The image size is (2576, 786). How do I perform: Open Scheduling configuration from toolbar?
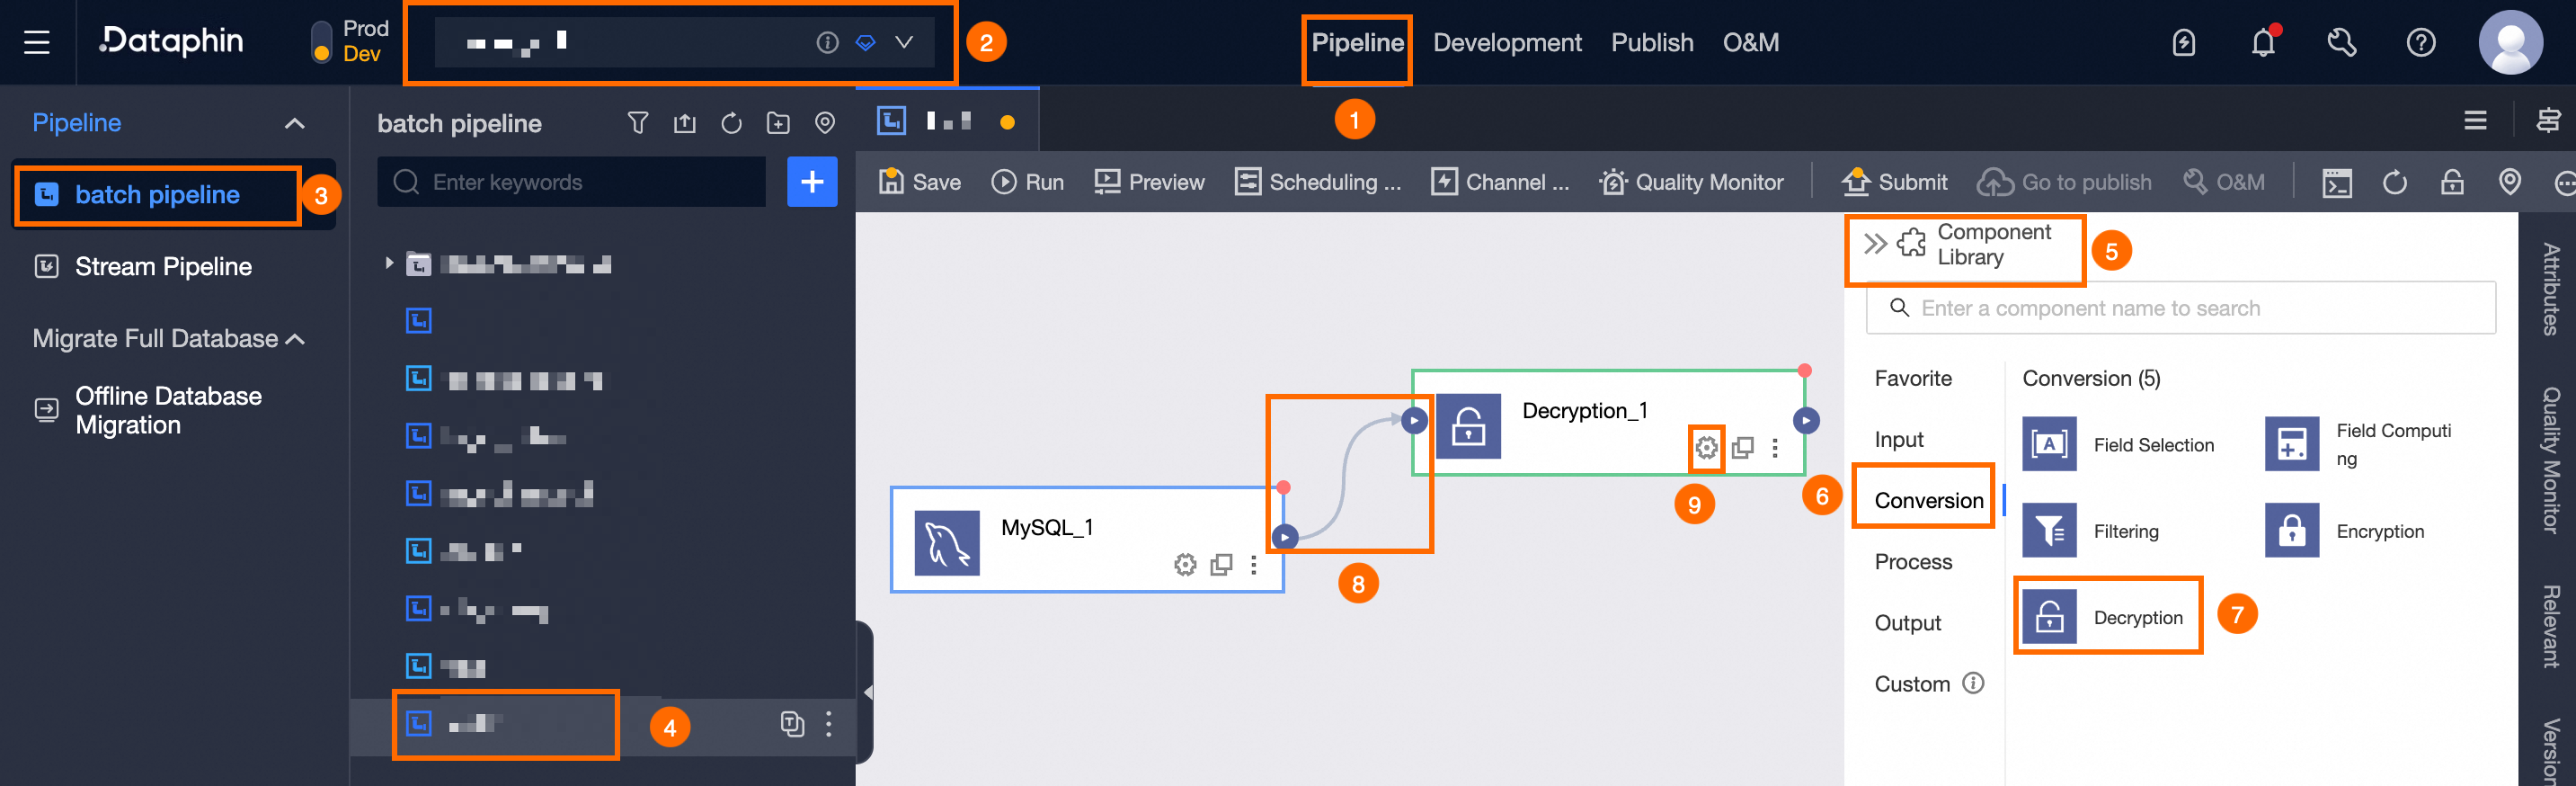coord(1318,182)
